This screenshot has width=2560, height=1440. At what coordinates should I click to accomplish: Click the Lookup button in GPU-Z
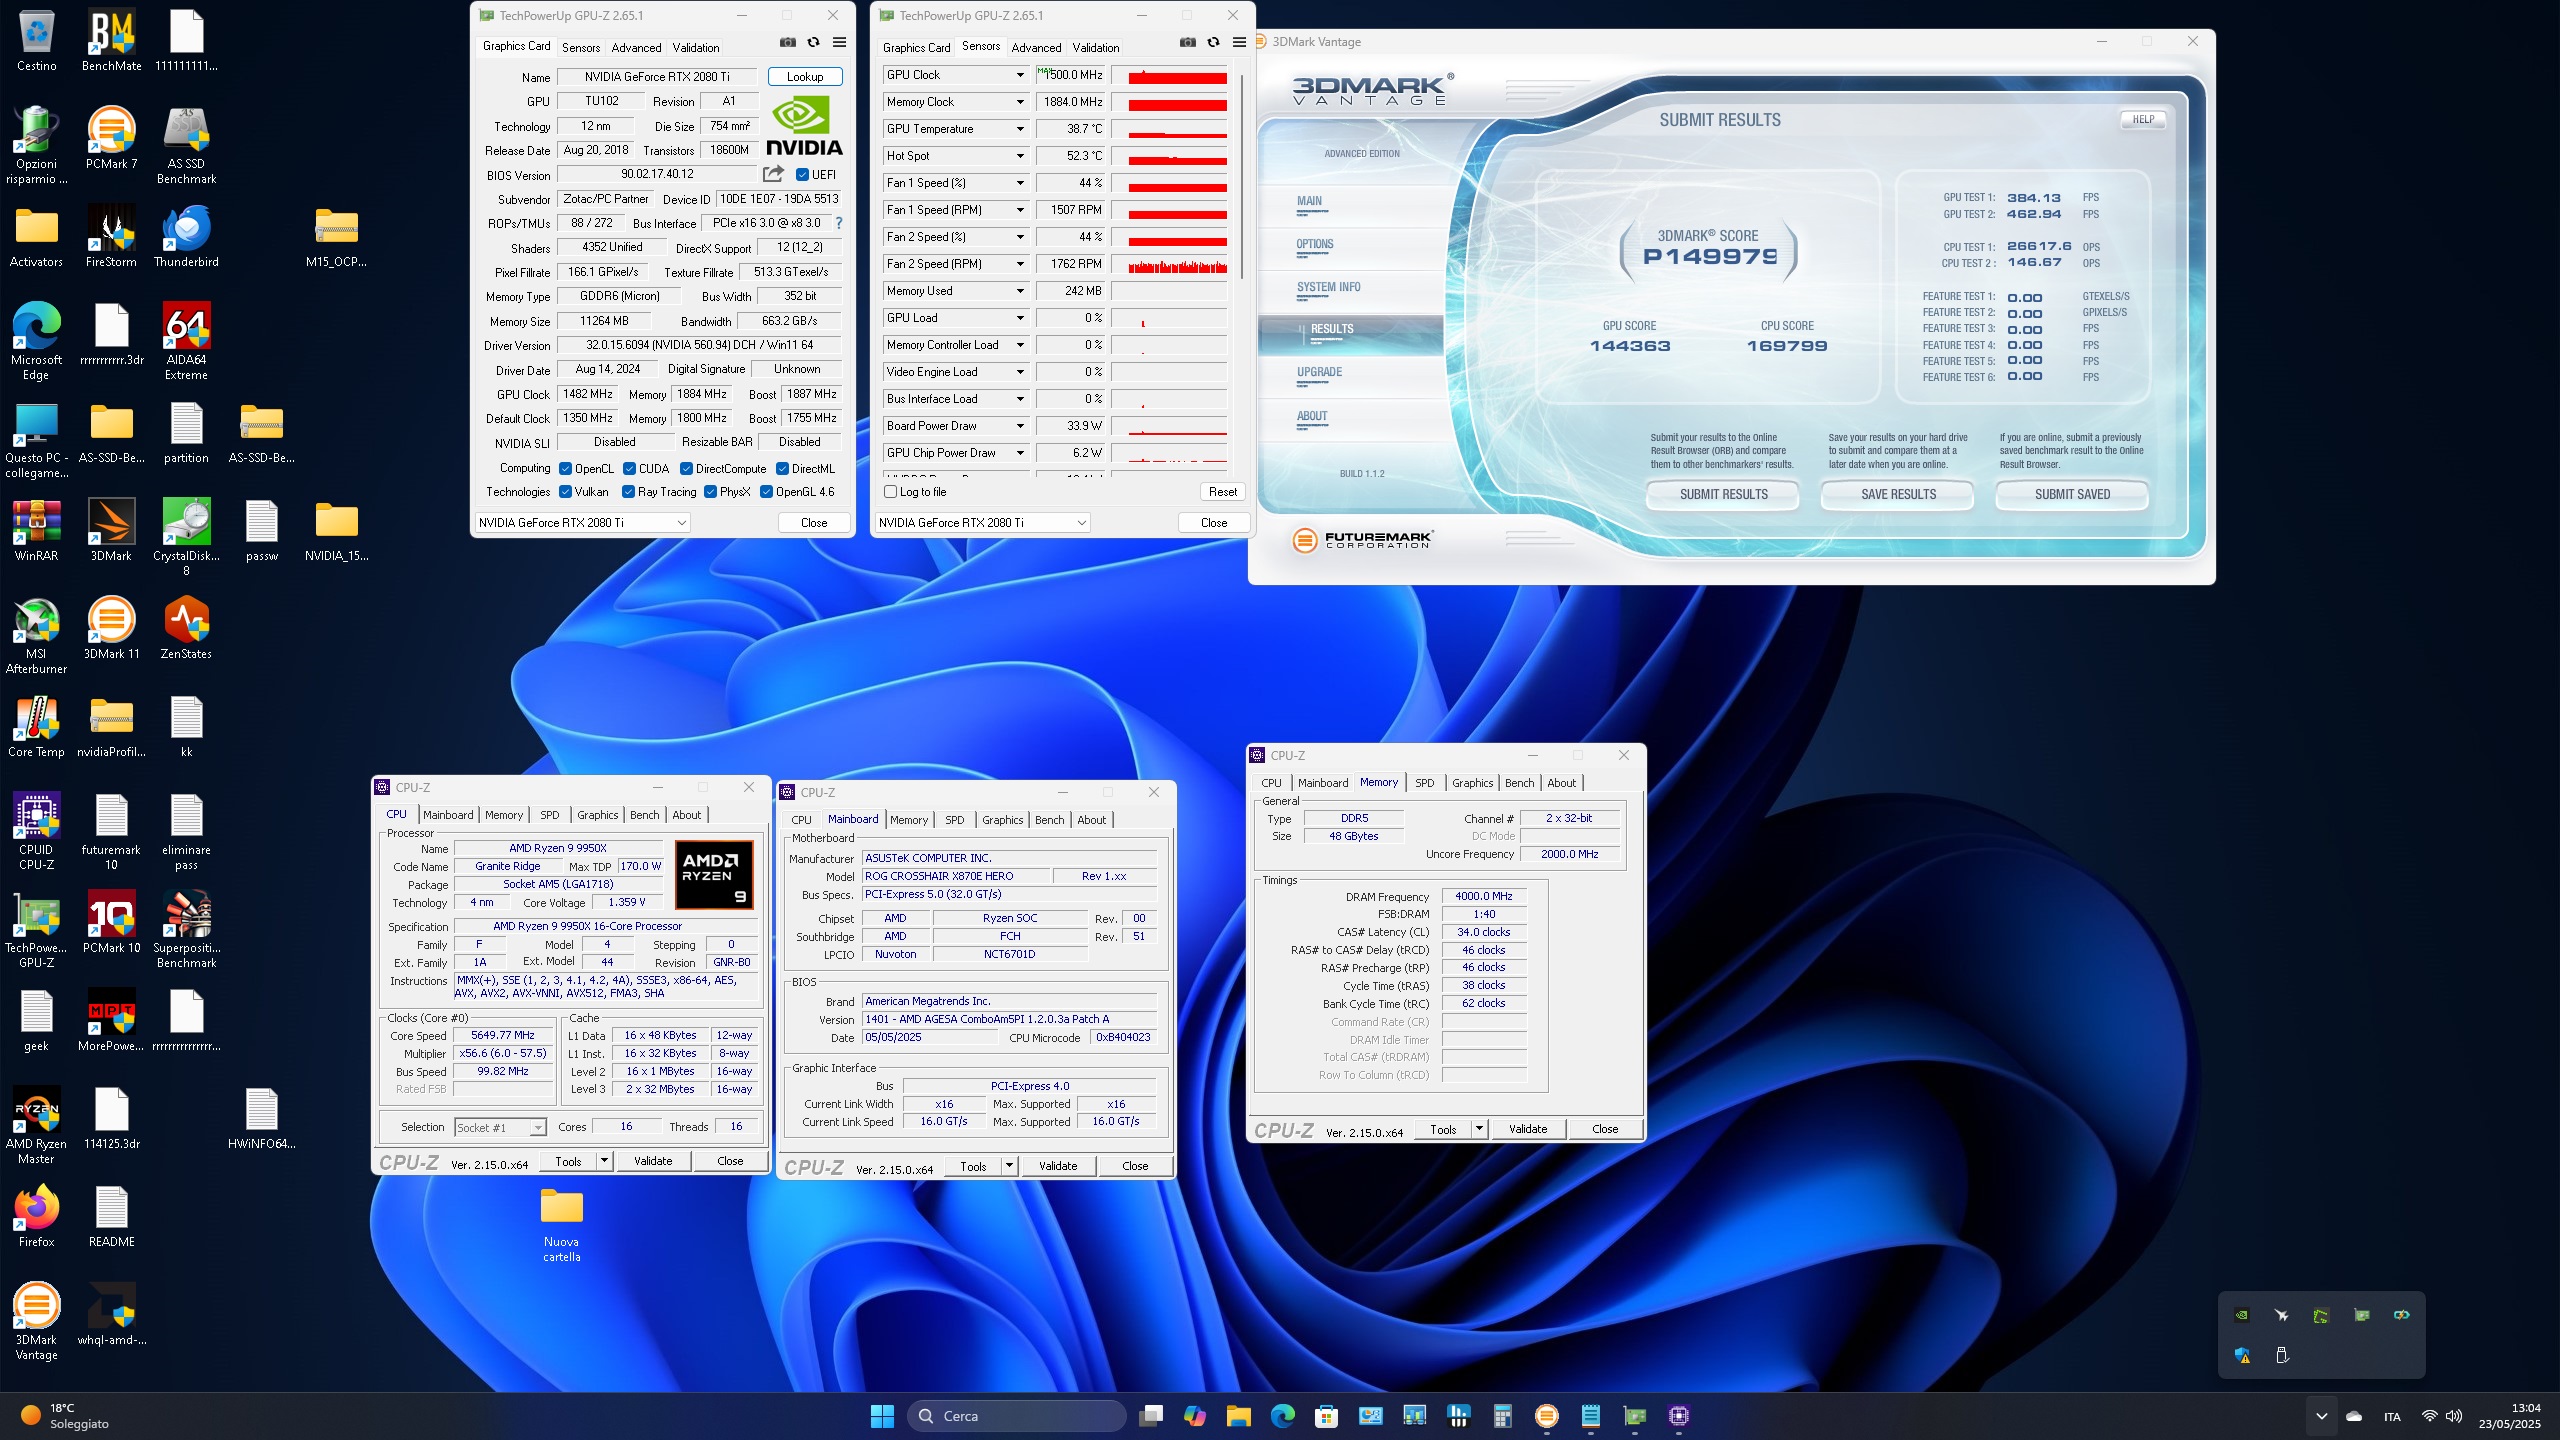805,77
